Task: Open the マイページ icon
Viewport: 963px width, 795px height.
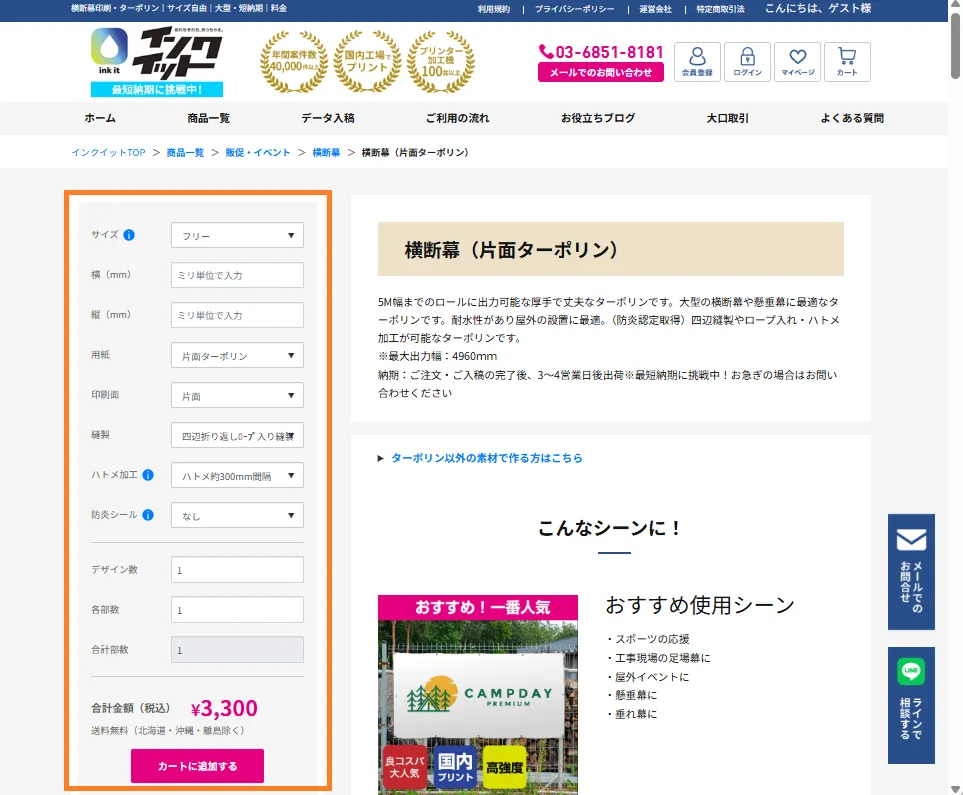Action: click(797, 61)
